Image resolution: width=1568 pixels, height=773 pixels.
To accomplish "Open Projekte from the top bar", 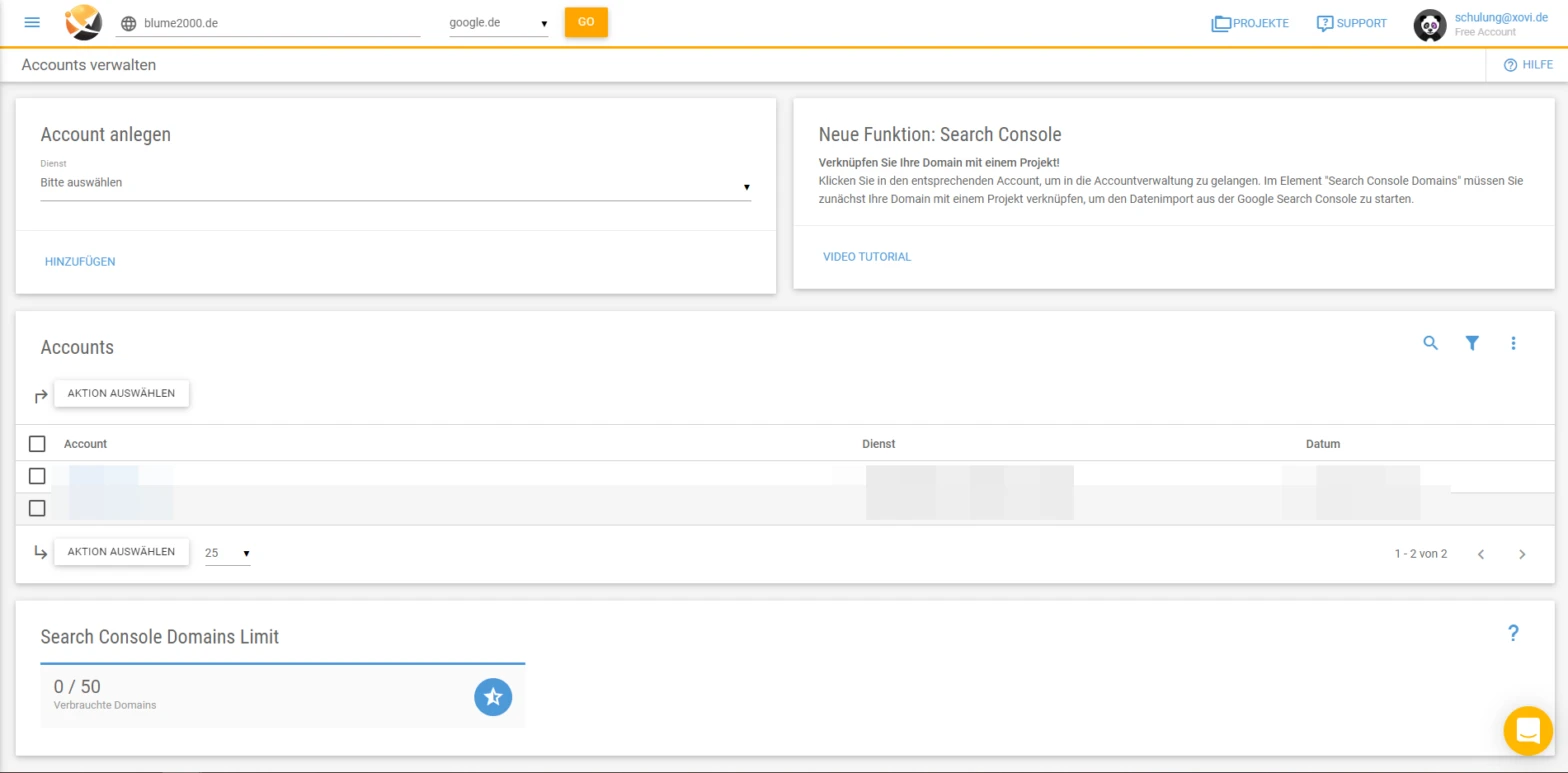I will click(x=1249, y=23).
